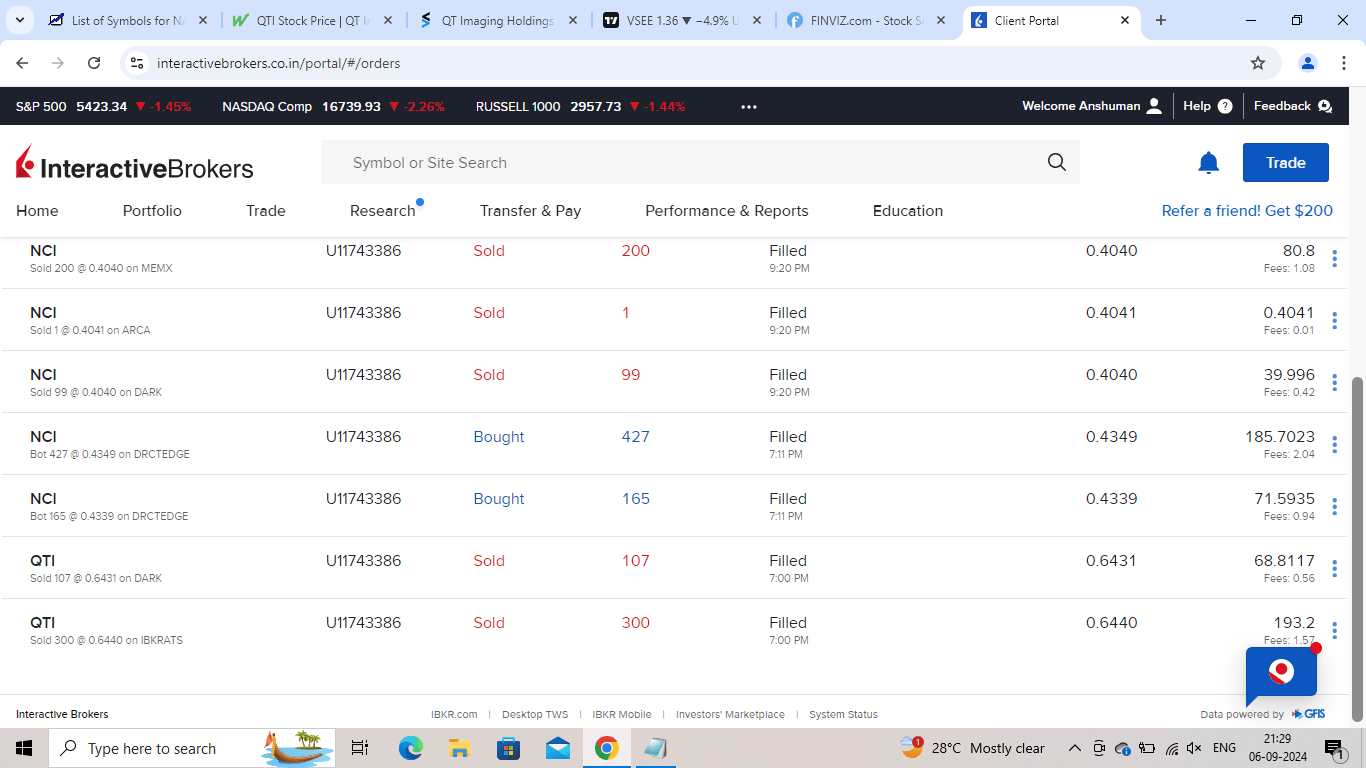Open Microsoft Edge from the taskbar
This screenshot has width=1366, height=768.
point(411,748)
